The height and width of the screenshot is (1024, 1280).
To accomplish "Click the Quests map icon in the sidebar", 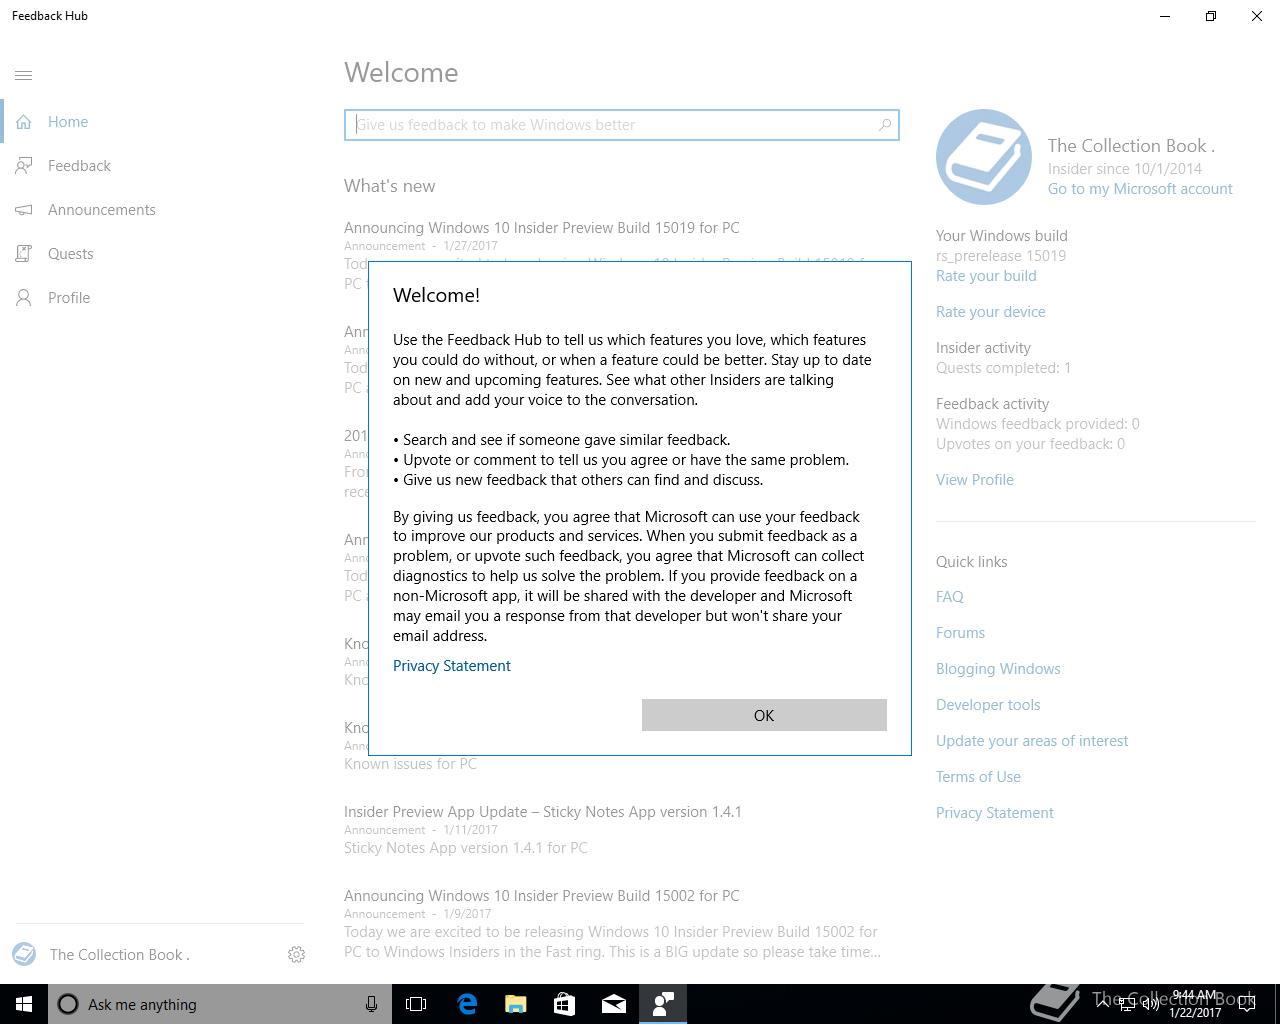I will [24, 254].
